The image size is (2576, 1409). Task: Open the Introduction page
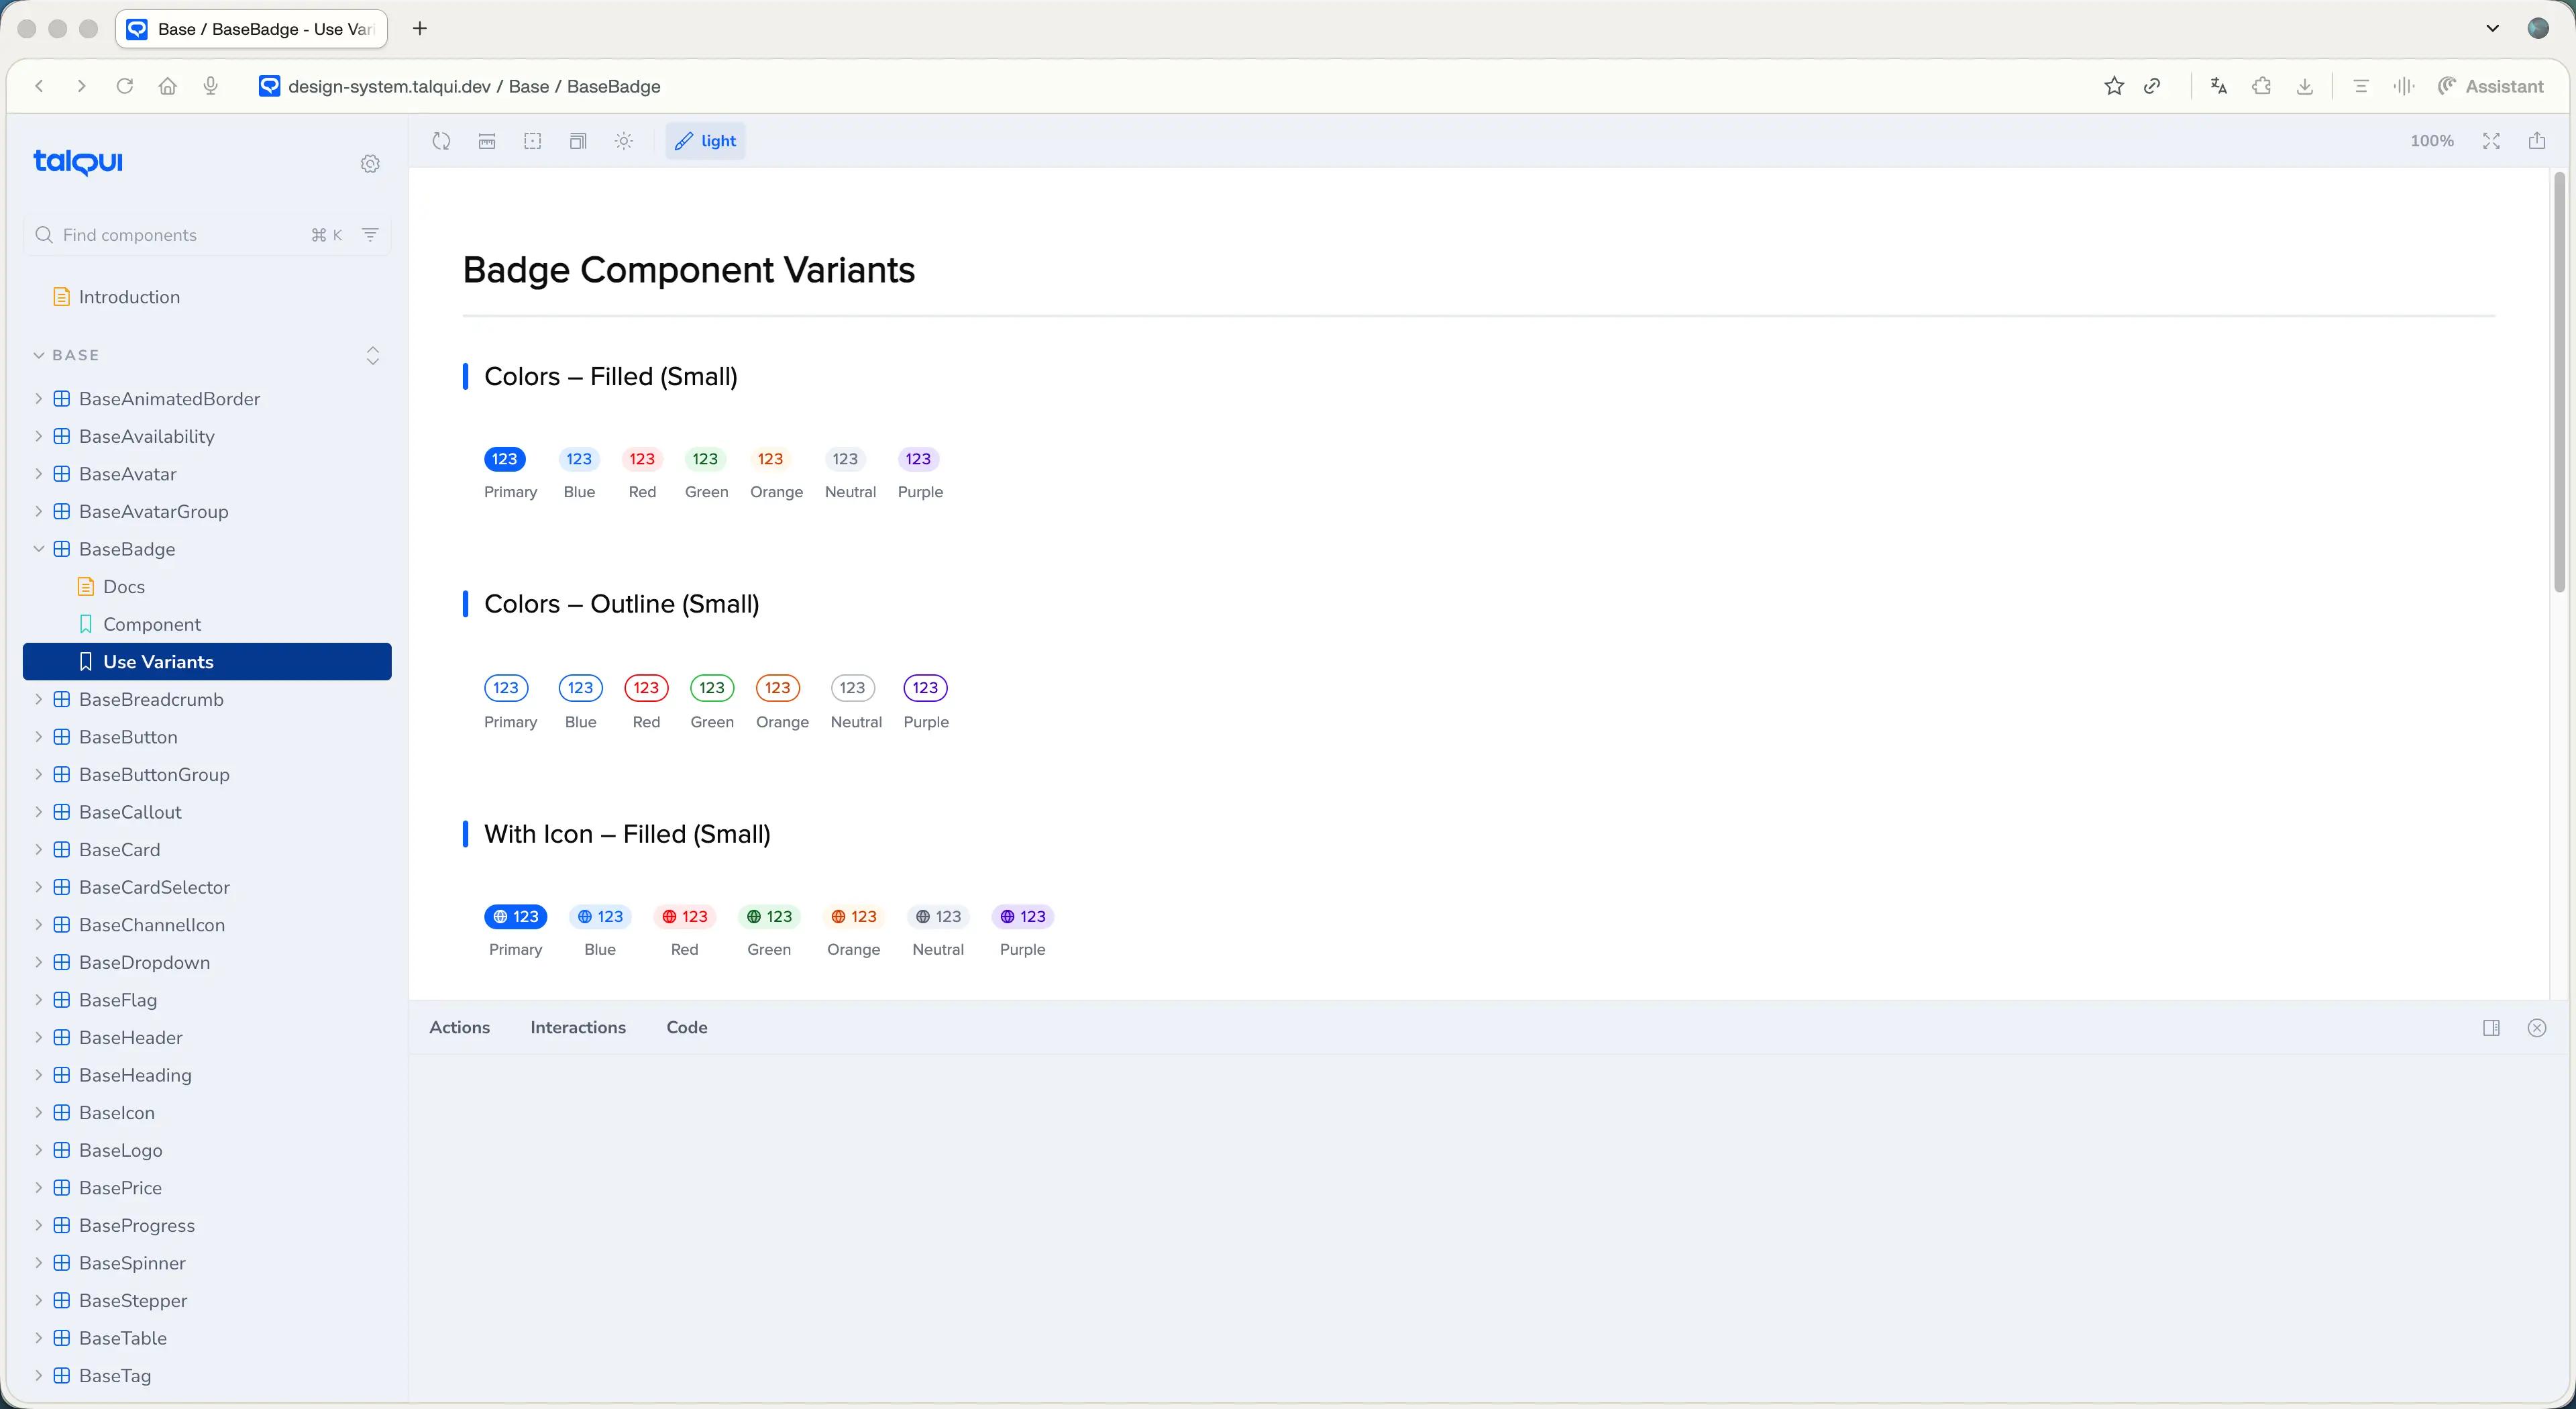pyautogui.click(x=129, y=297)
